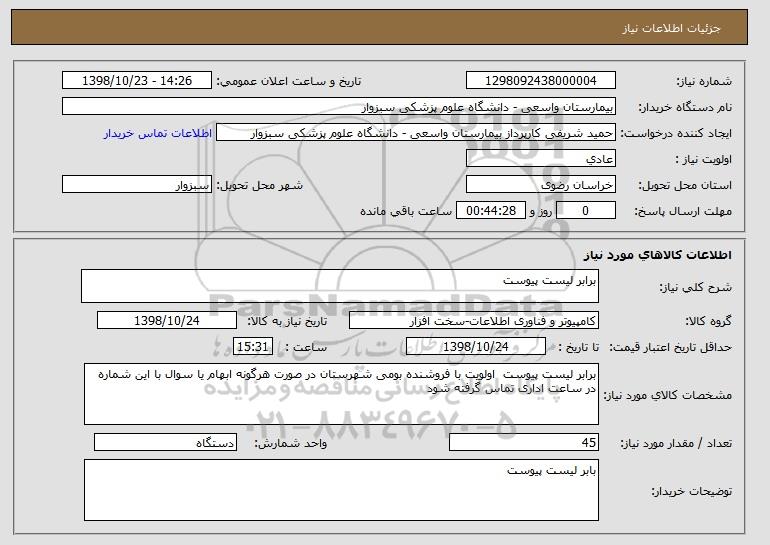Click the ایجاد کننده درخواست field

tap(416, 133)
